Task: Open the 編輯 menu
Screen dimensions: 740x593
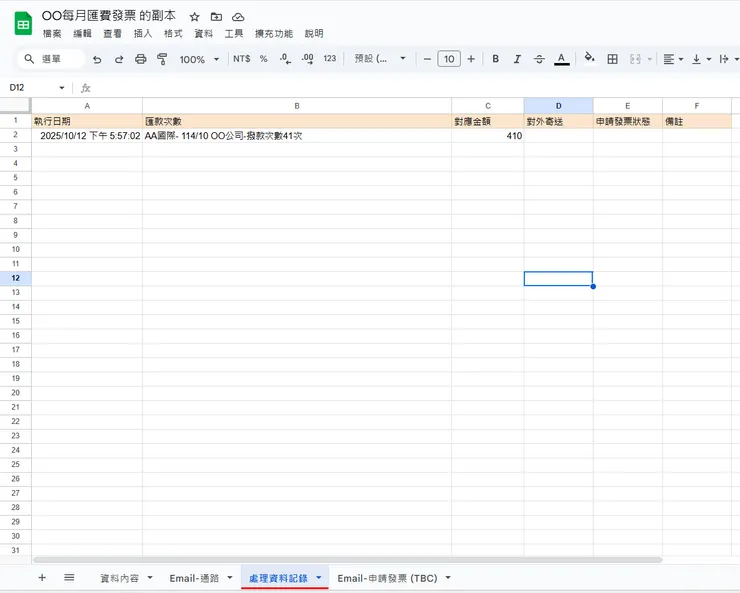Action: point(82,33)
